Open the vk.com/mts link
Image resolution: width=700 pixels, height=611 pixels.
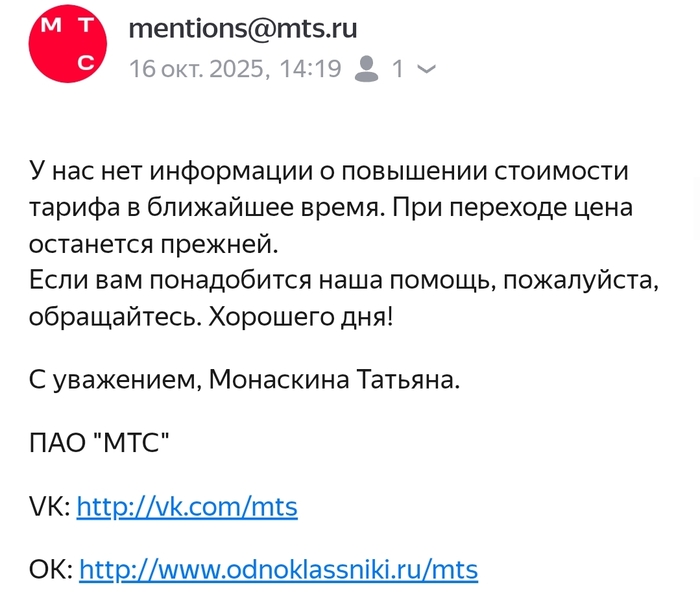point(187,507)
